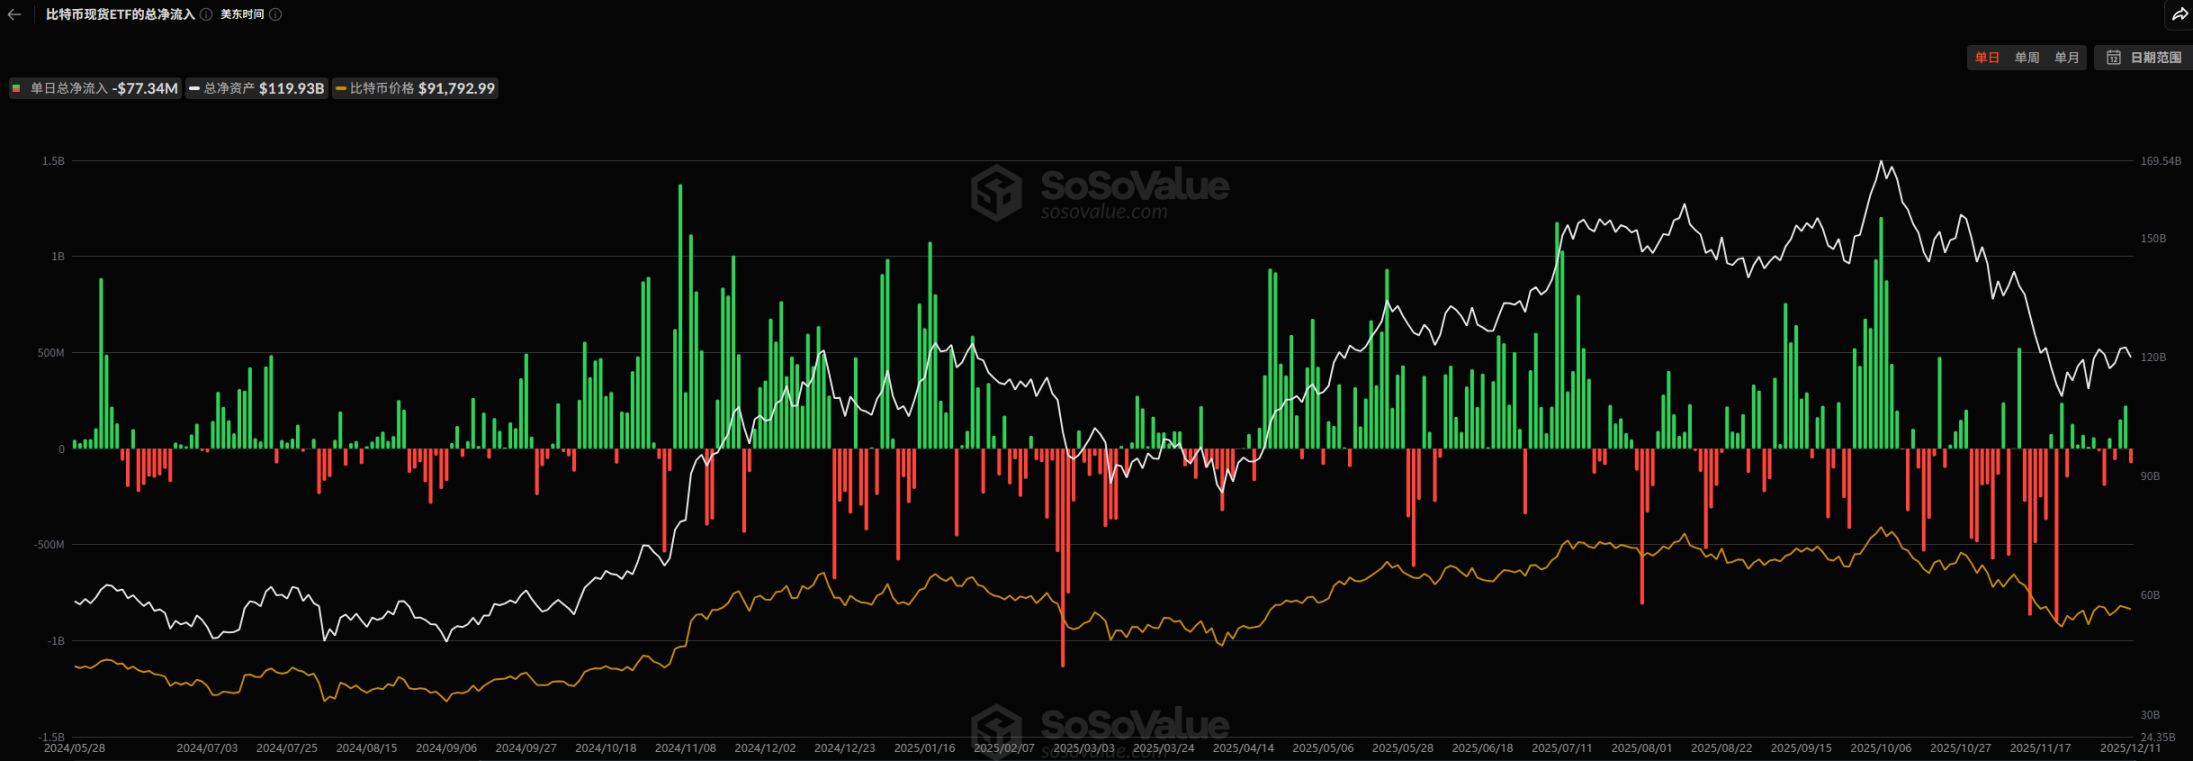Click the 150B right axis label
Screen dimensions: 2193x761
click(2153, 239)
